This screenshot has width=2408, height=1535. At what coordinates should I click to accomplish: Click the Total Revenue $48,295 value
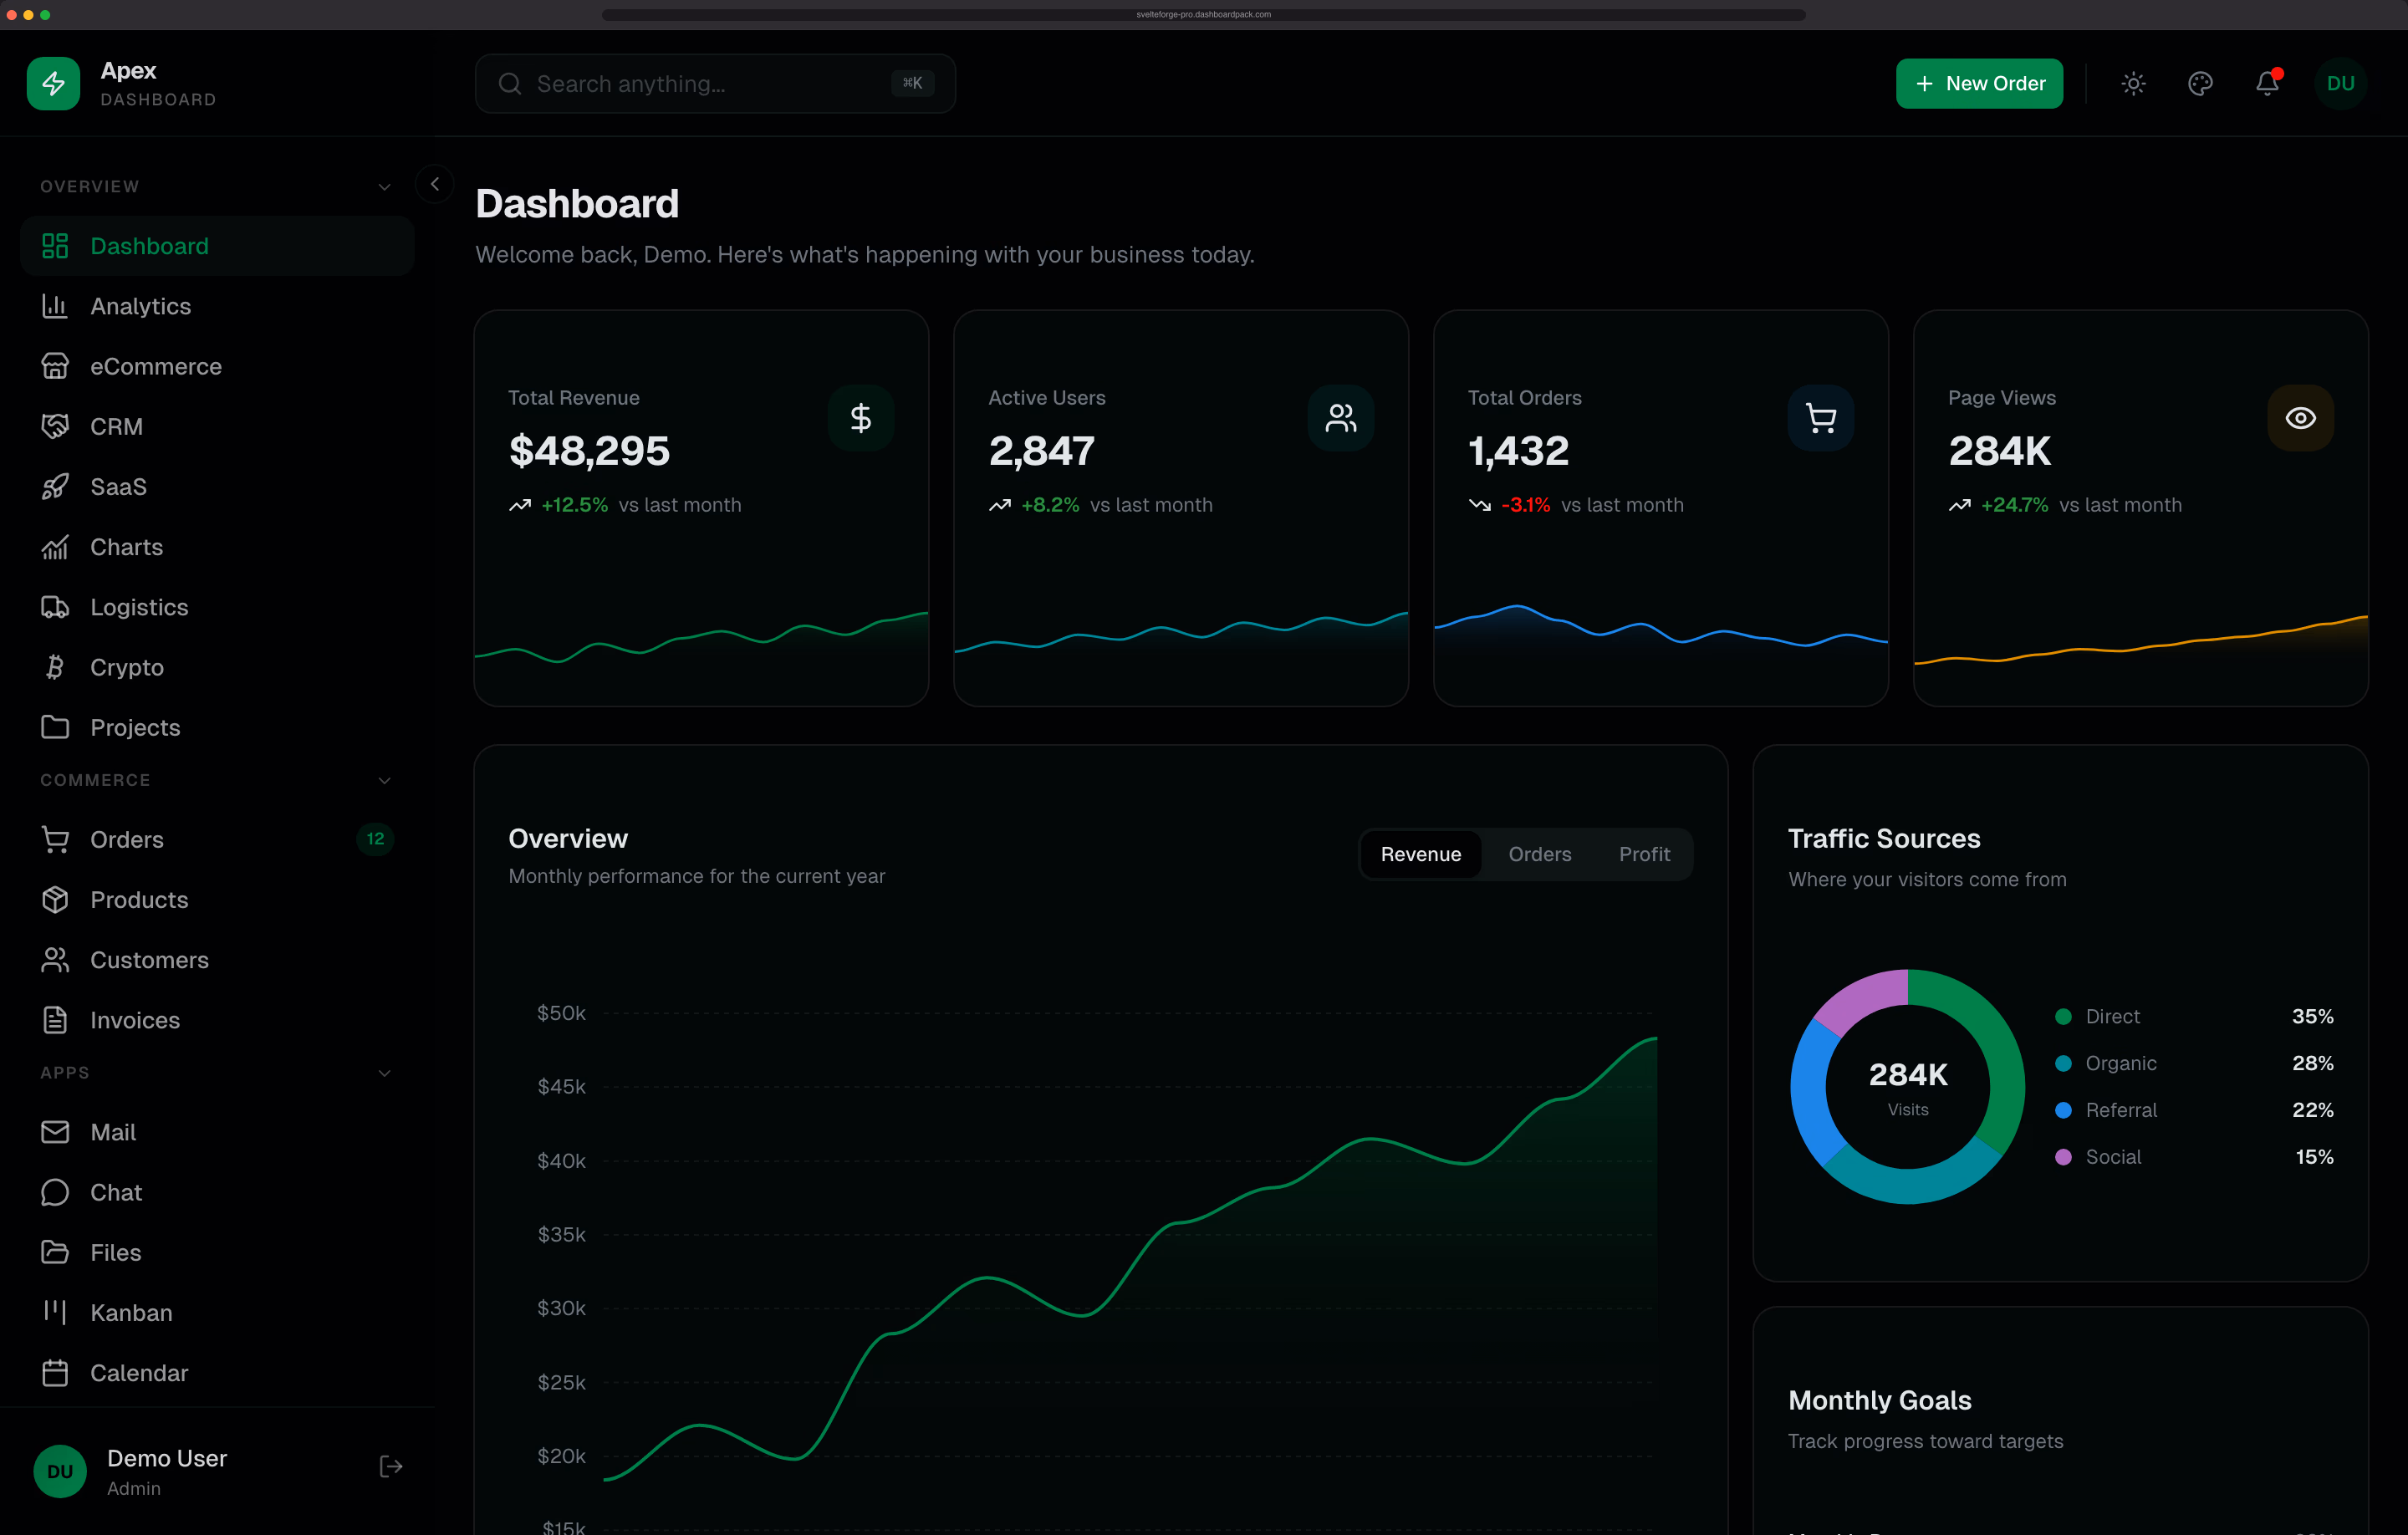[589, 450]
